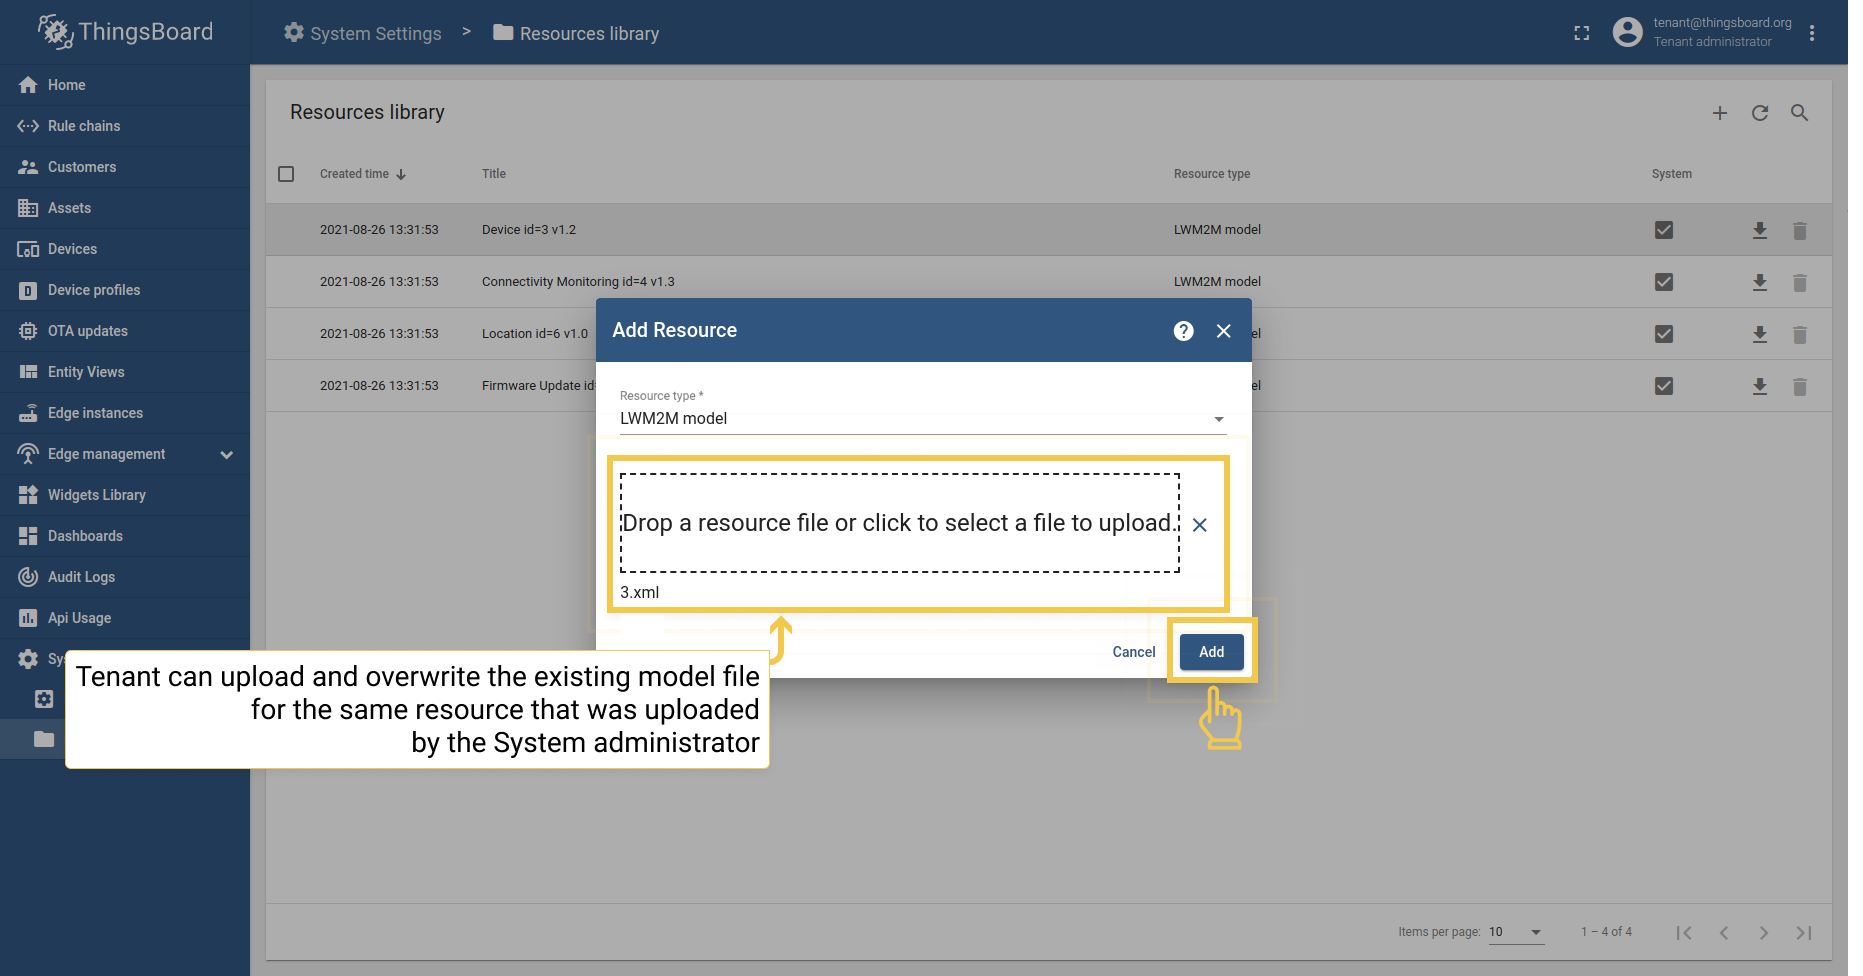This screenshot has height=976, width=1863.
Task: Click the Device id=3 v1.2 title
Action: pyautogui.click(x=529, y=230)
